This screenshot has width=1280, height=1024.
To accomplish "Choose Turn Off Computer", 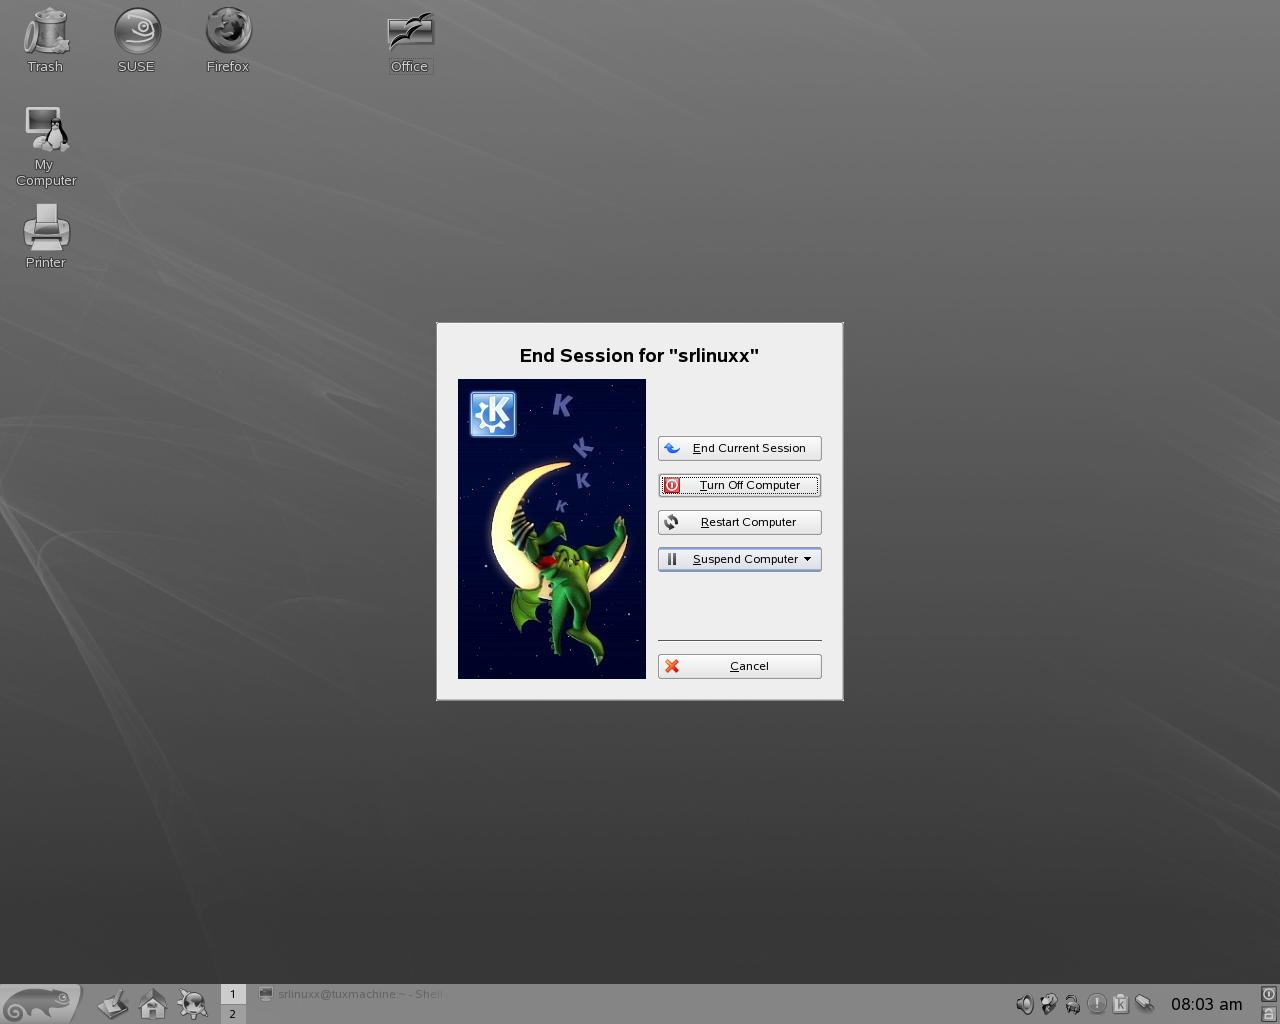I will 739,485.
